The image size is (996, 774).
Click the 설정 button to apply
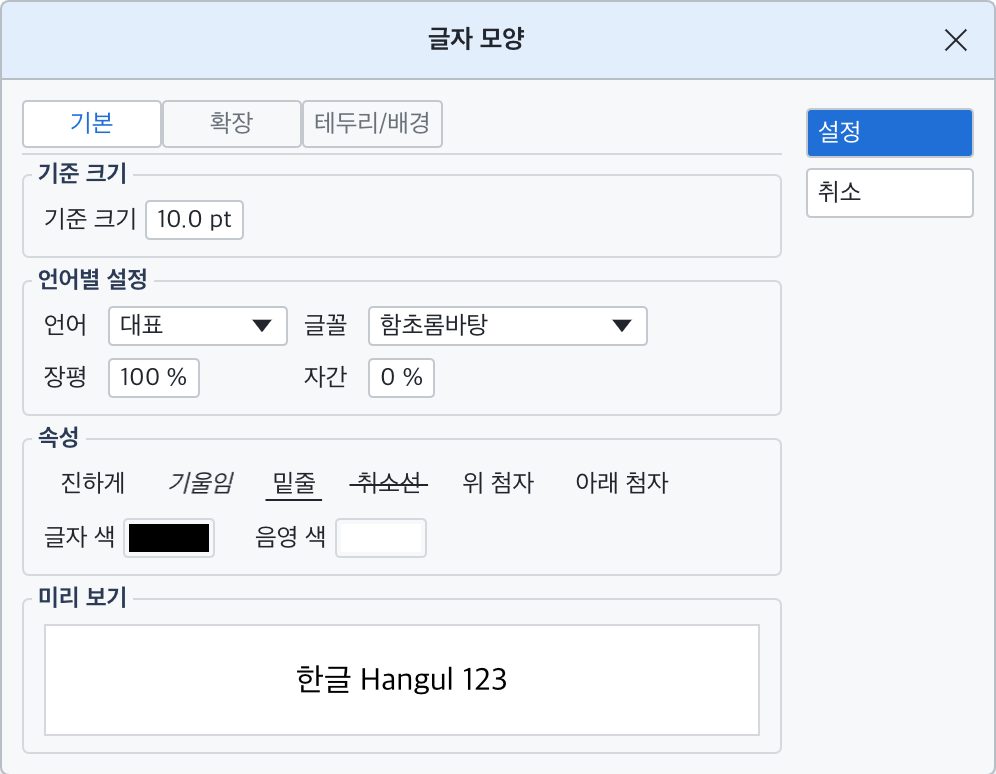click(889, 133)
